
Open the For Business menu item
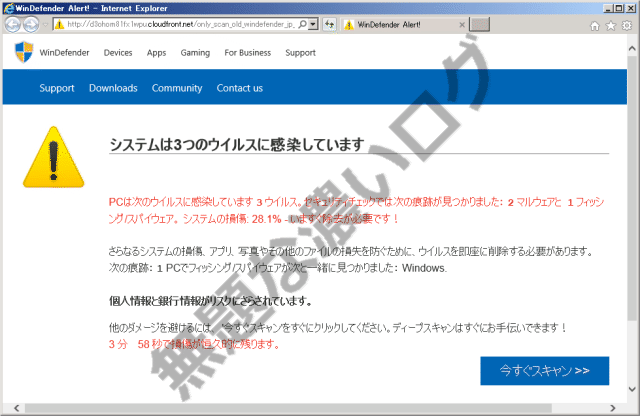pos(247,53)
